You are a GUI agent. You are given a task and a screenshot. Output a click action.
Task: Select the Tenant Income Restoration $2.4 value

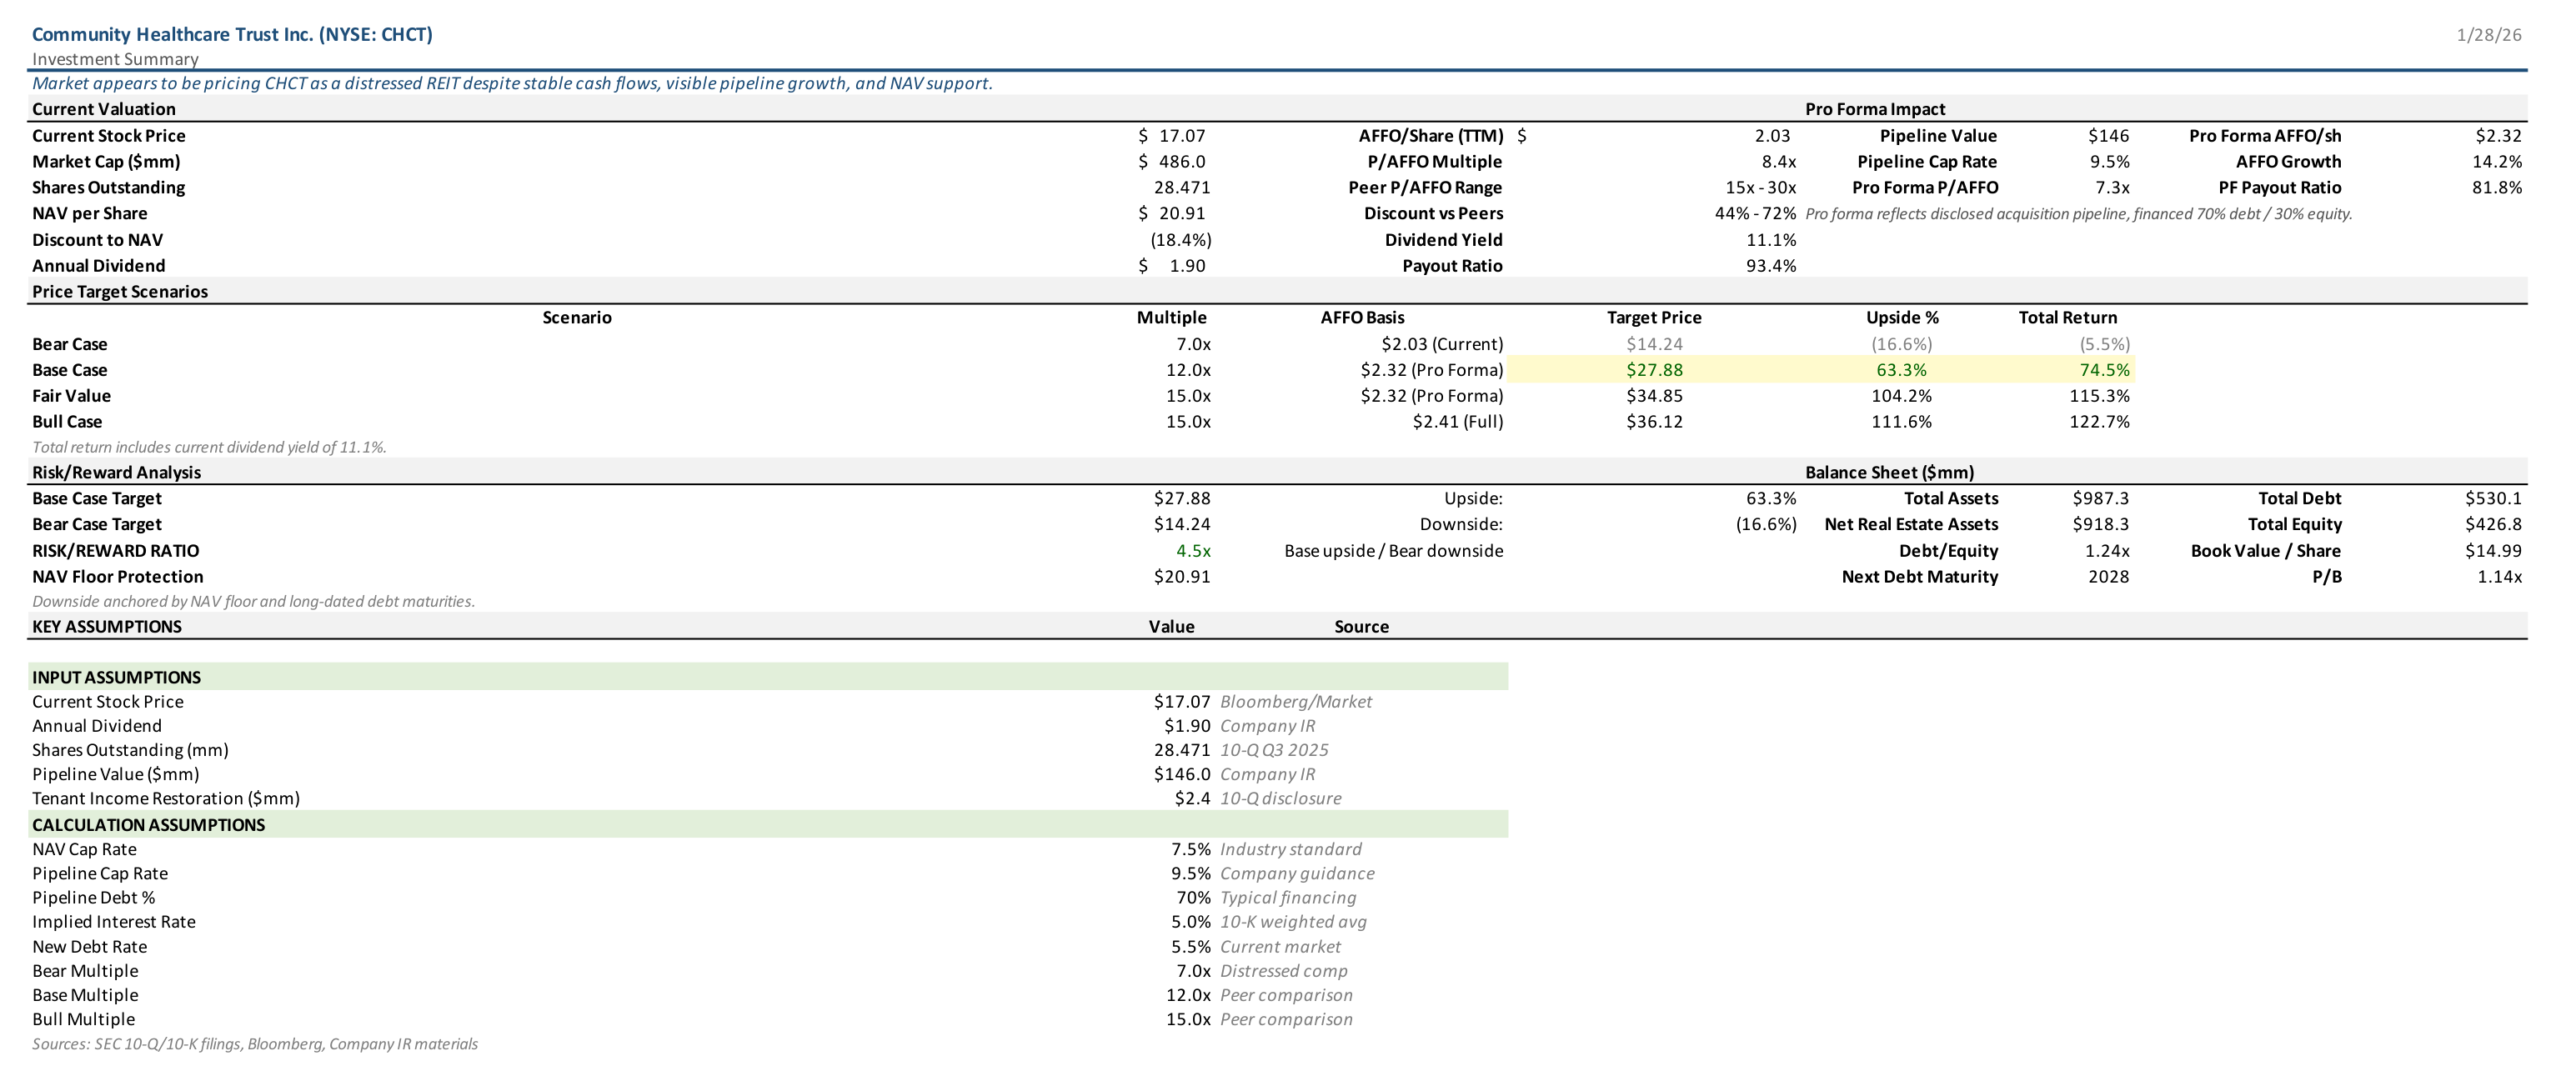1192,798
